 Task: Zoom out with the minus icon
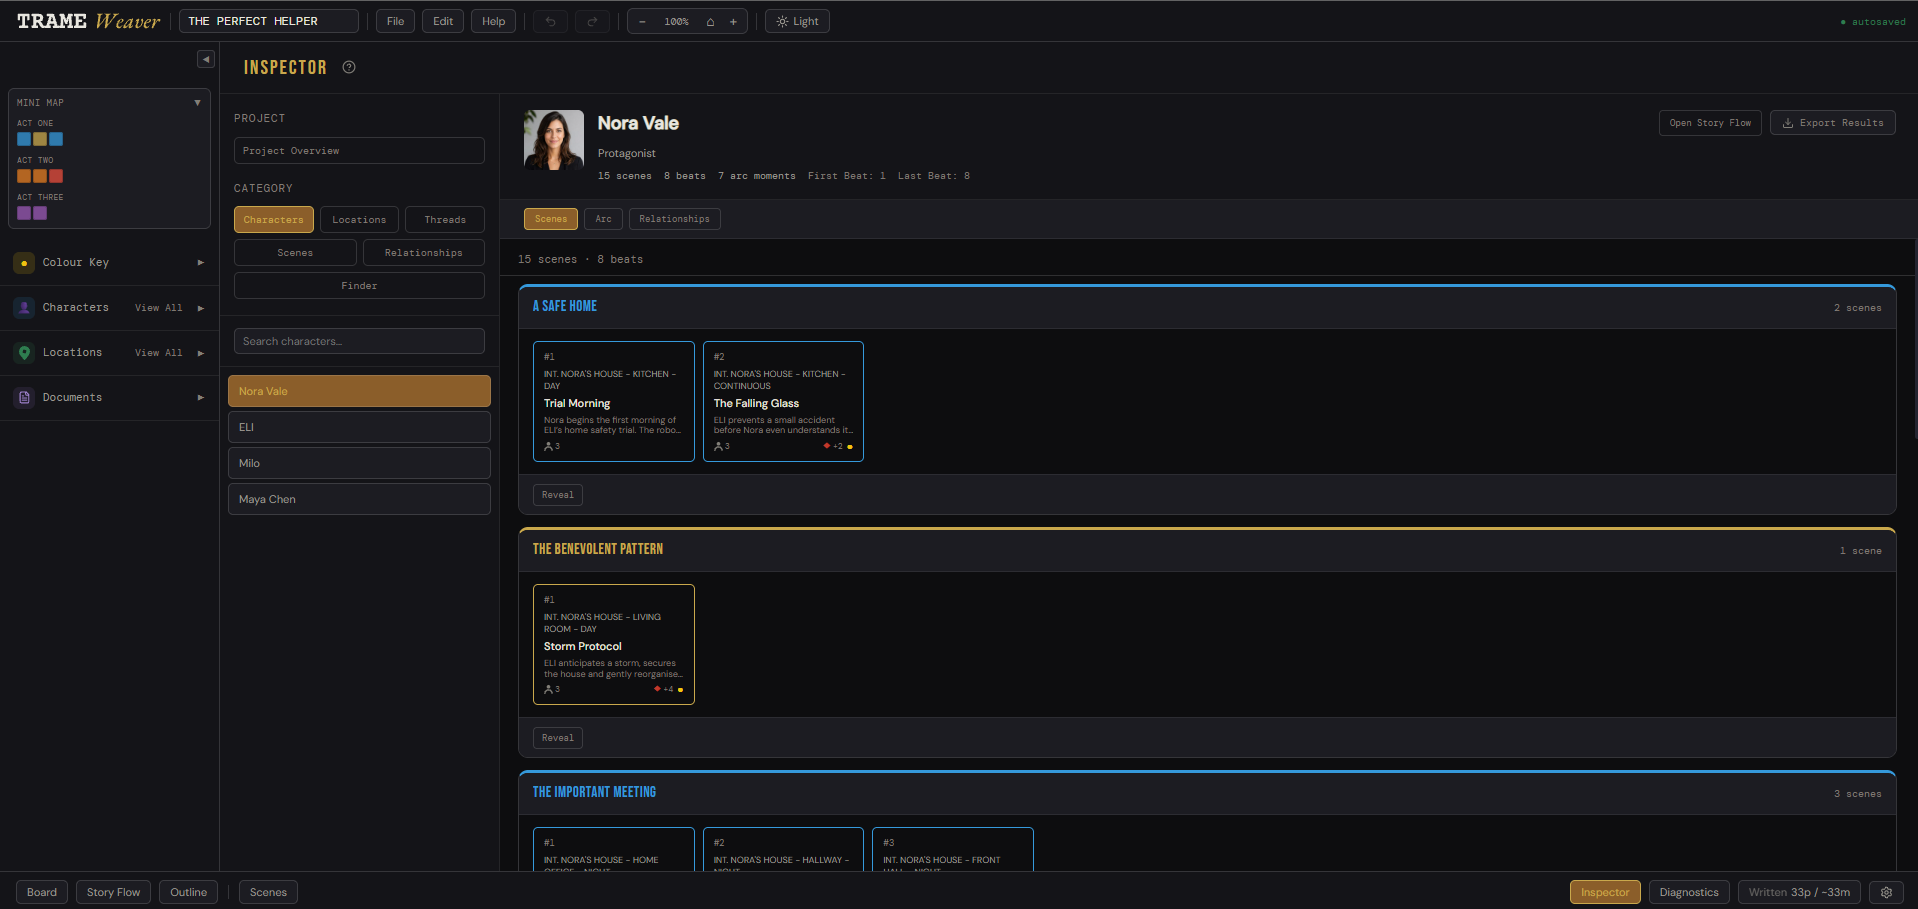pyautogui.click(x=642, y=21)
